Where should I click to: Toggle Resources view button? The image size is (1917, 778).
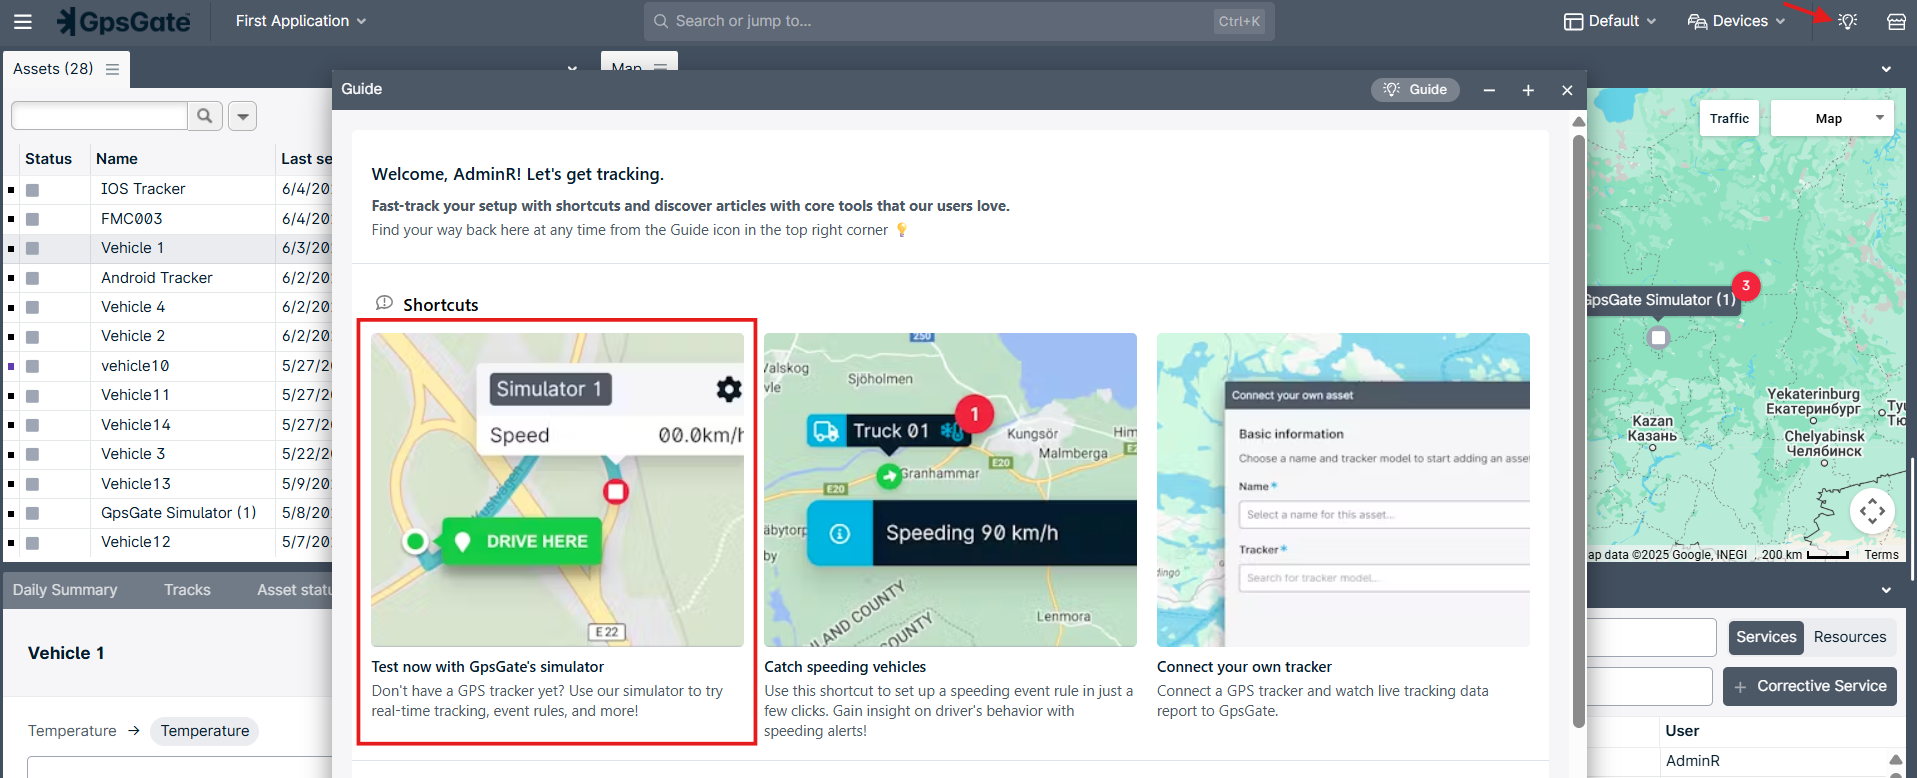click(x=1849, y=637)
